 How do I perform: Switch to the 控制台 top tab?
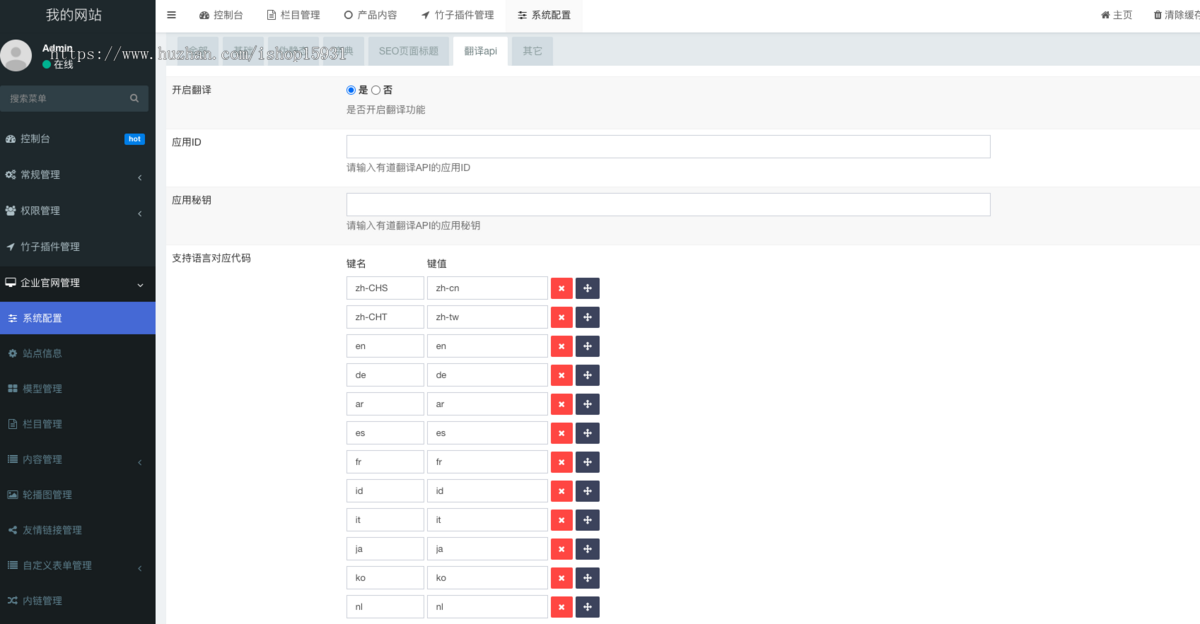pos(221,15)
